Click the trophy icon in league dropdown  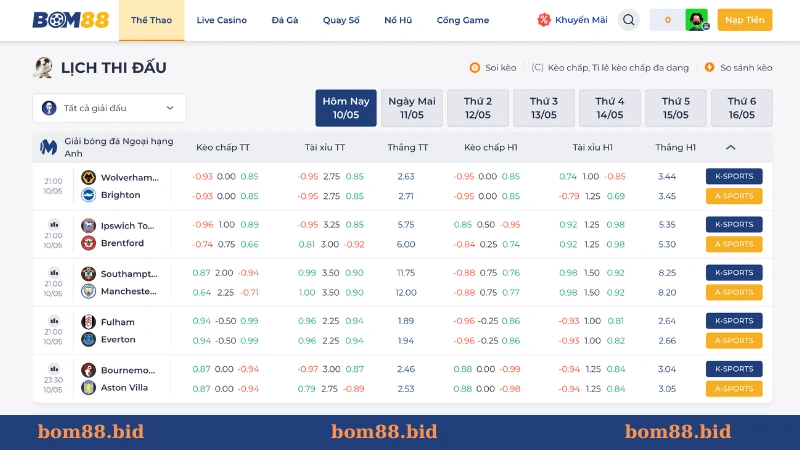pos(49,108)
